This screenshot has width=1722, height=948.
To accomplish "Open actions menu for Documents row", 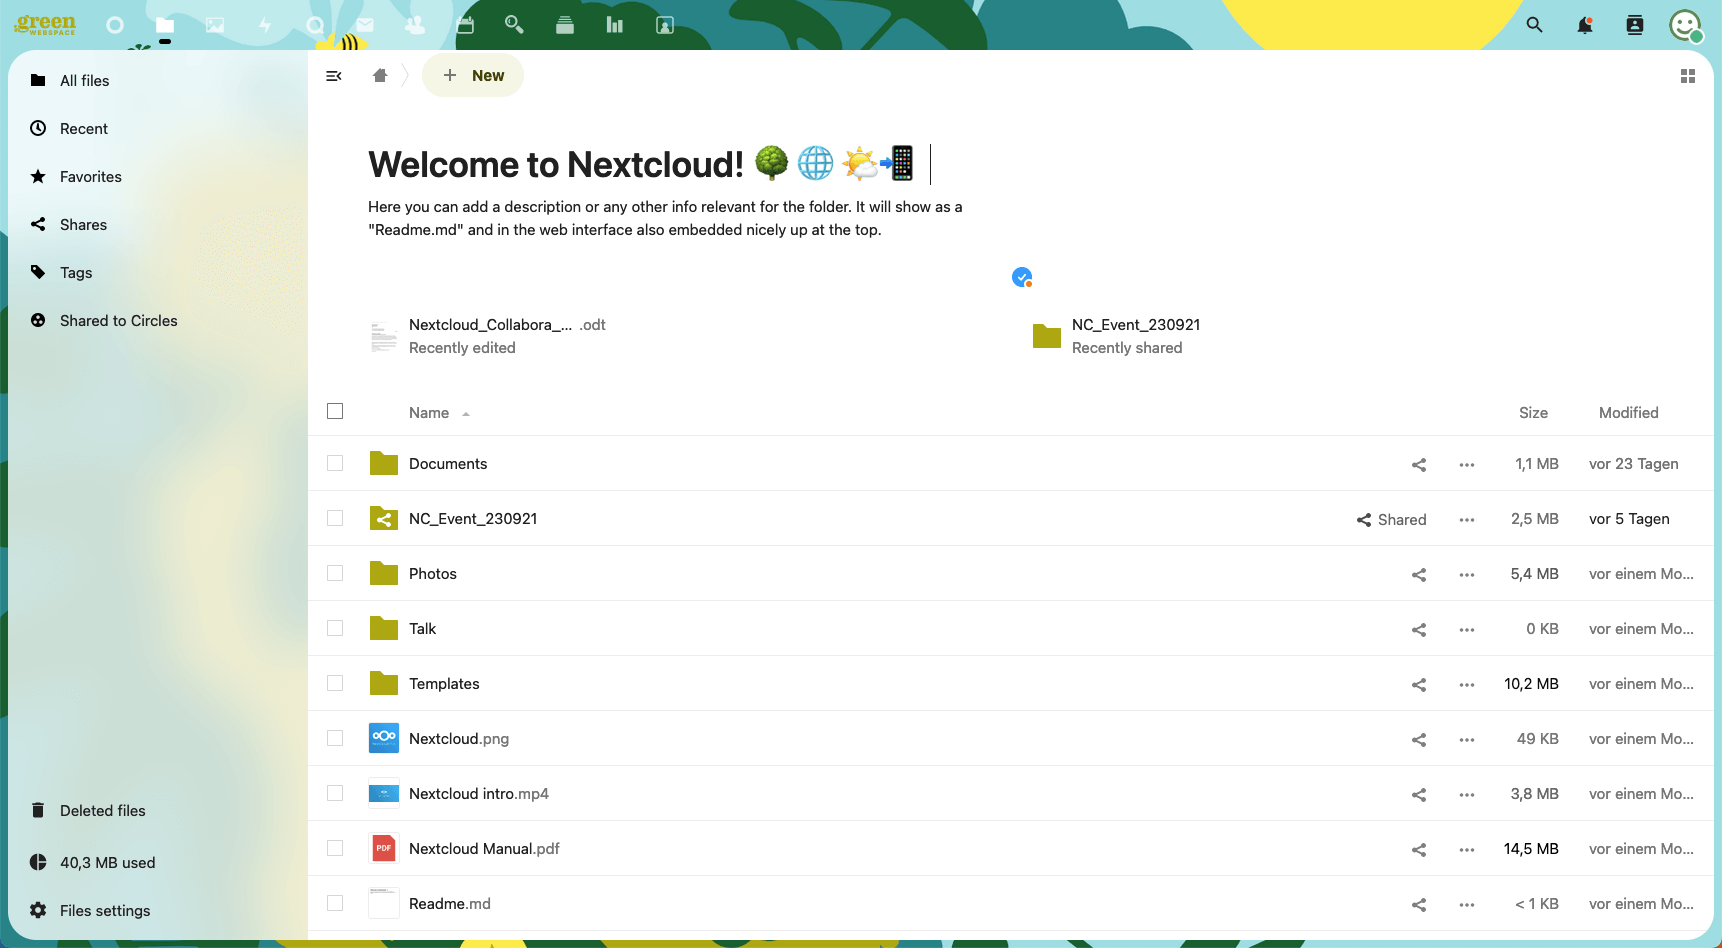I will pos(1467,465).
